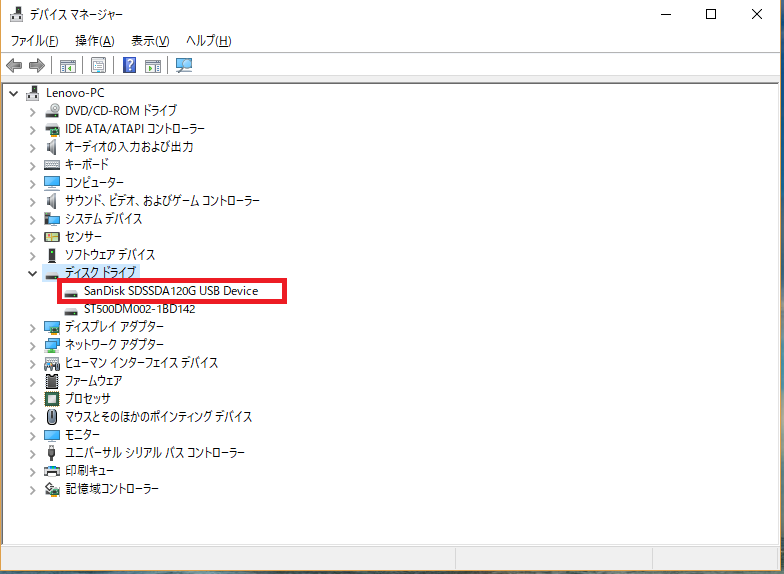Image resolution: width=784 pixels, height=574 pixels.
Task: Click the Lenovo-PC computer icon
Action: 33,93
